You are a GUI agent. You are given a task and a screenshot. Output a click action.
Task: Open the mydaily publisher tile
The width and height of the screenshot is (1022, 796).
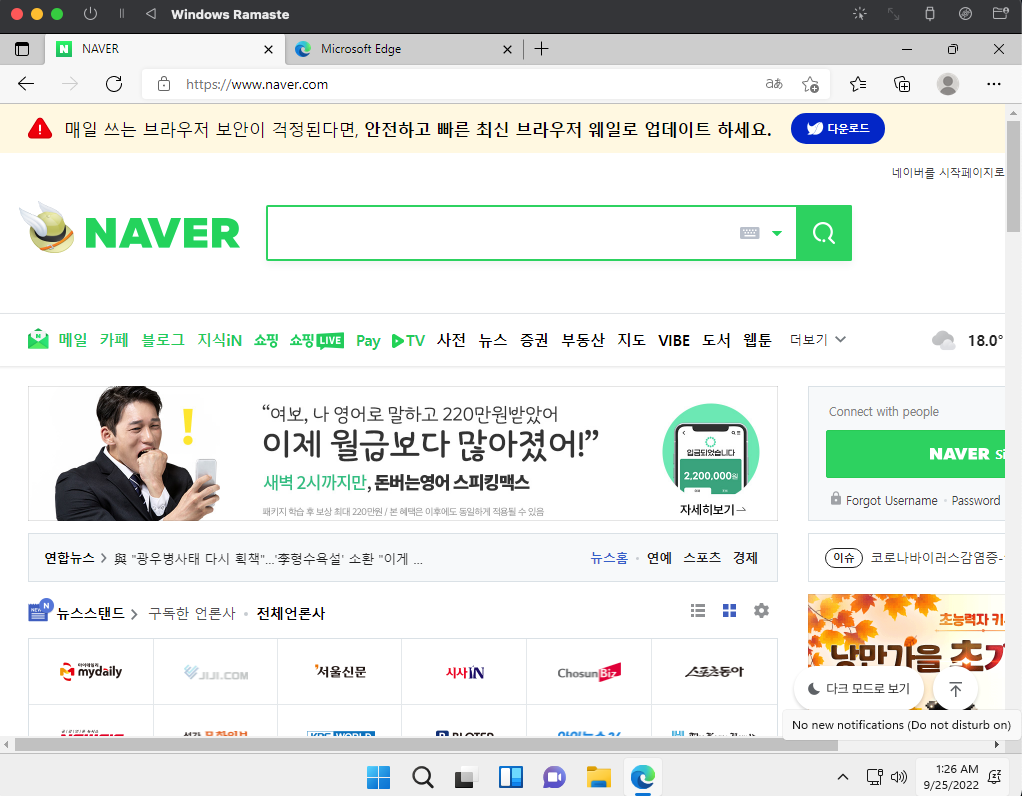point(91,671)
